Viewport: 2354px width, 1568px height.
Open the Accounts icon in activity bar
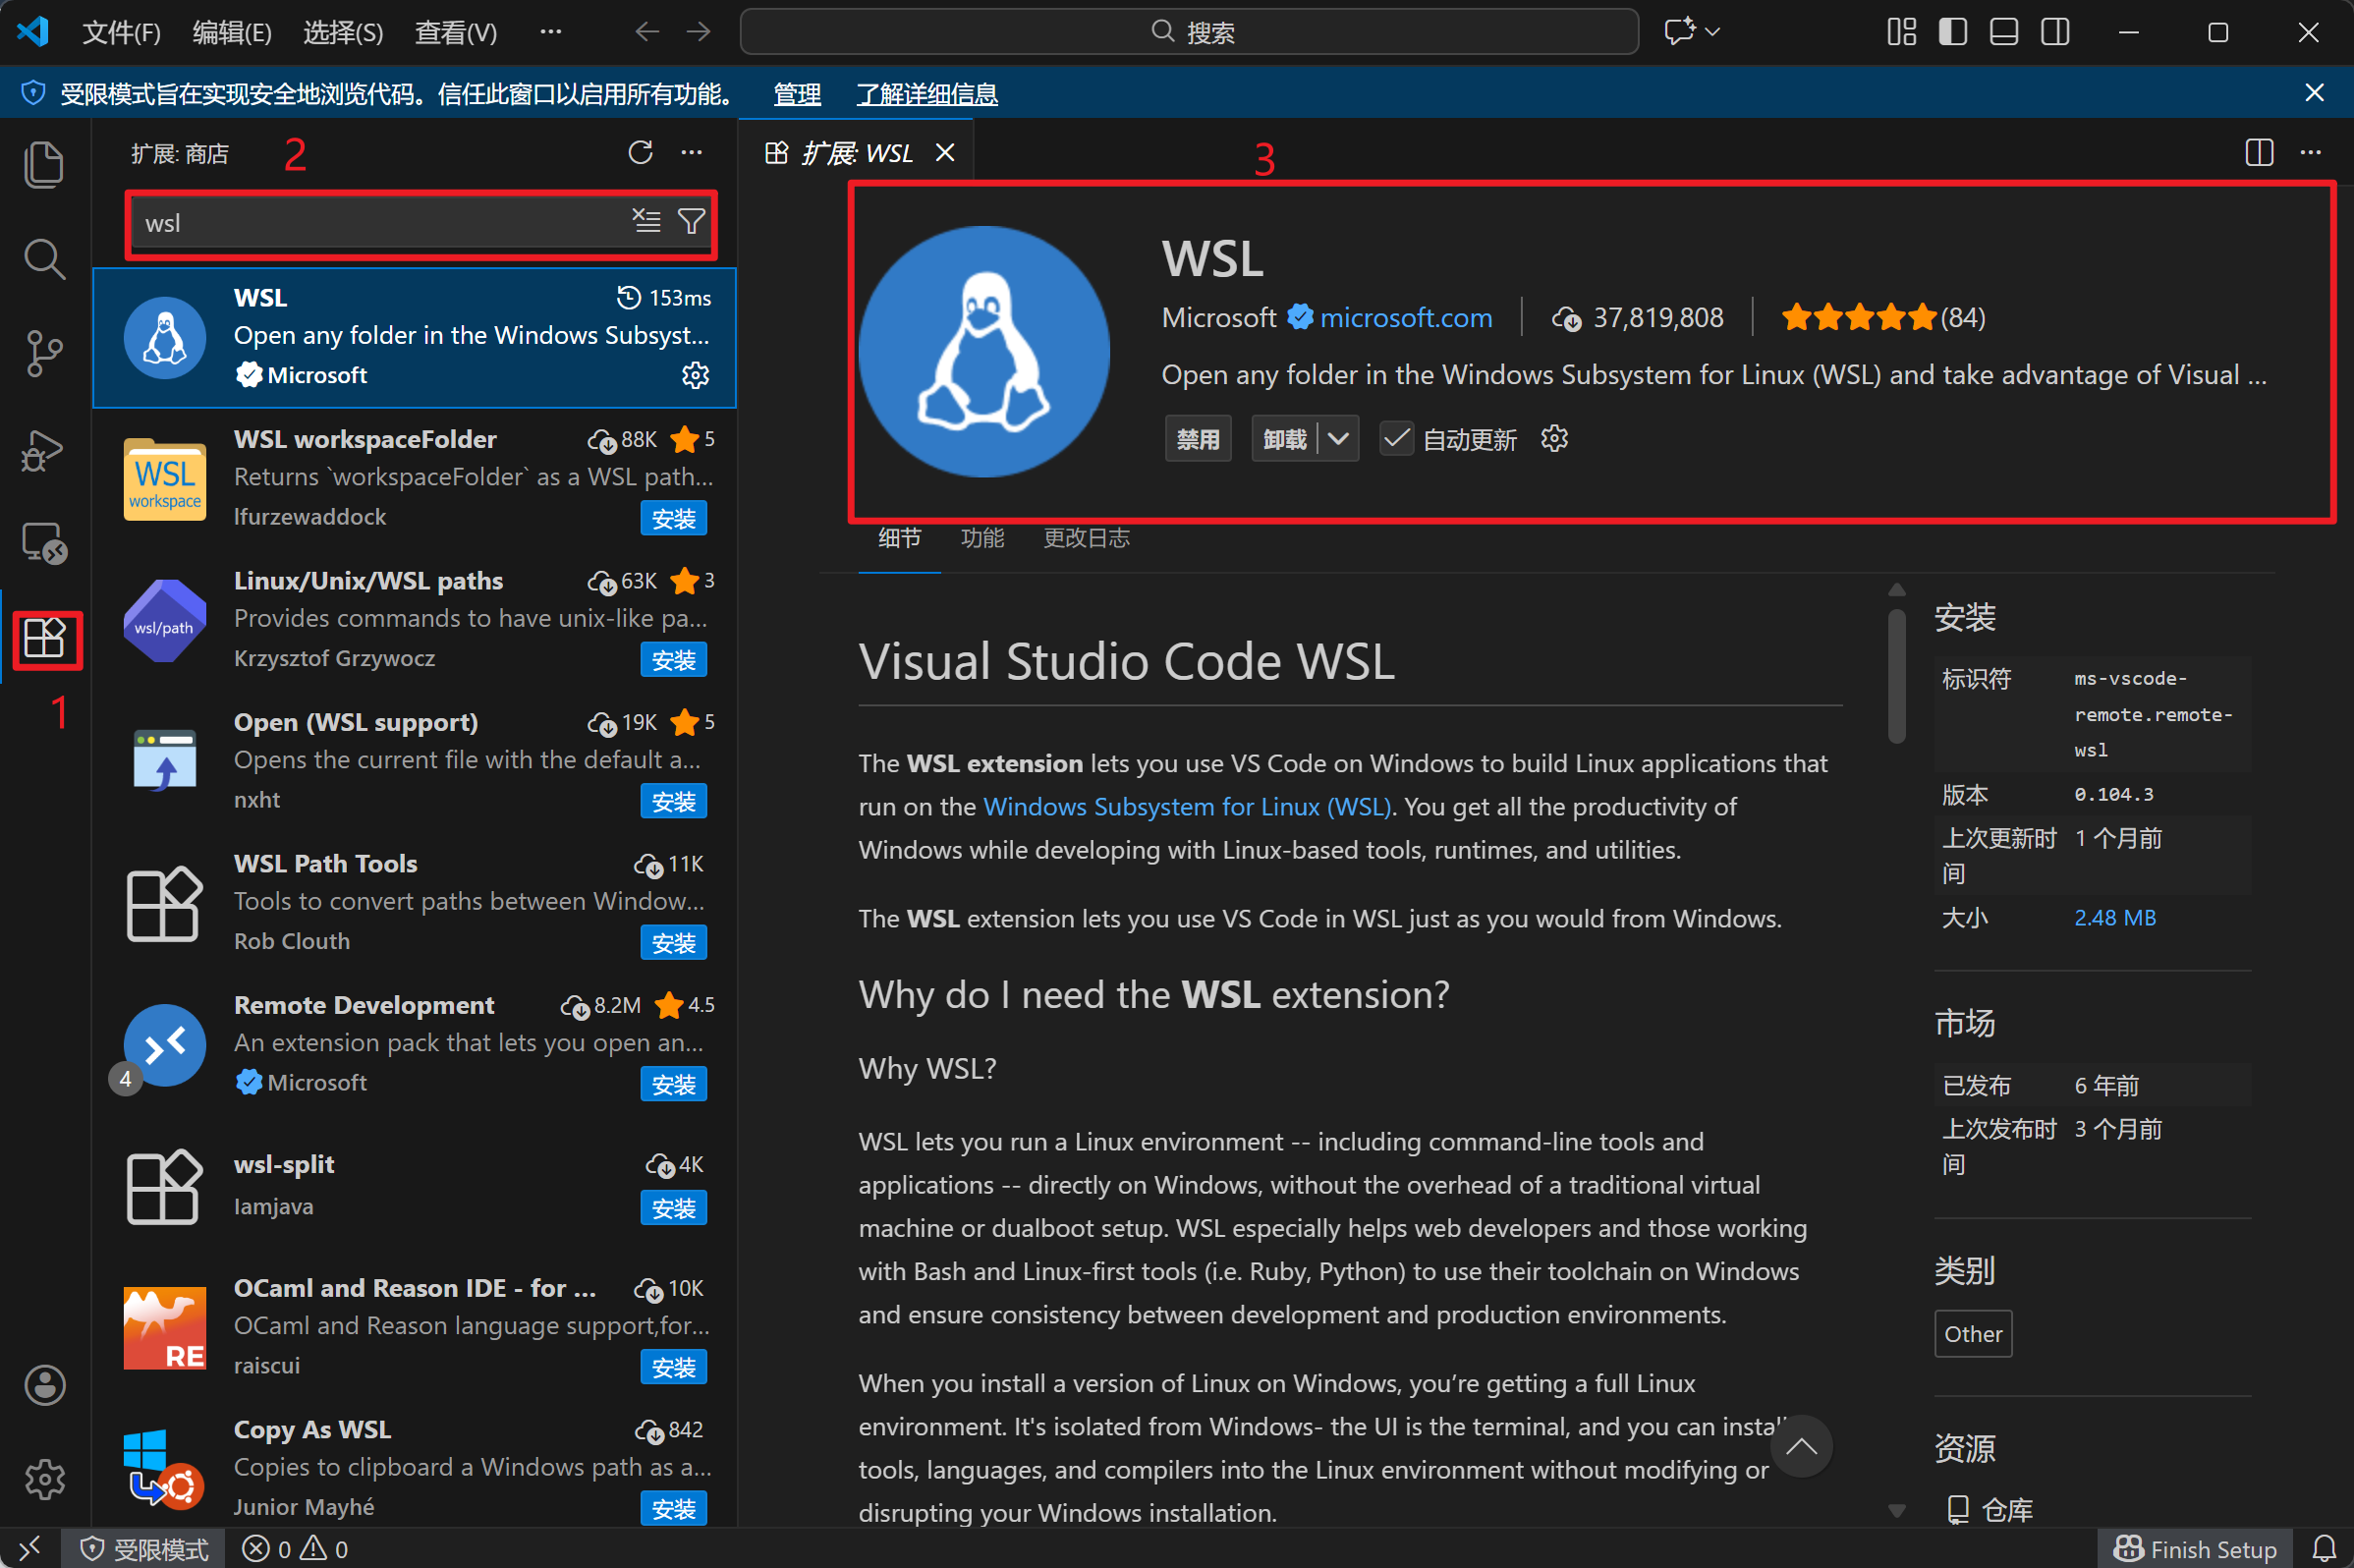[44, 1385]
